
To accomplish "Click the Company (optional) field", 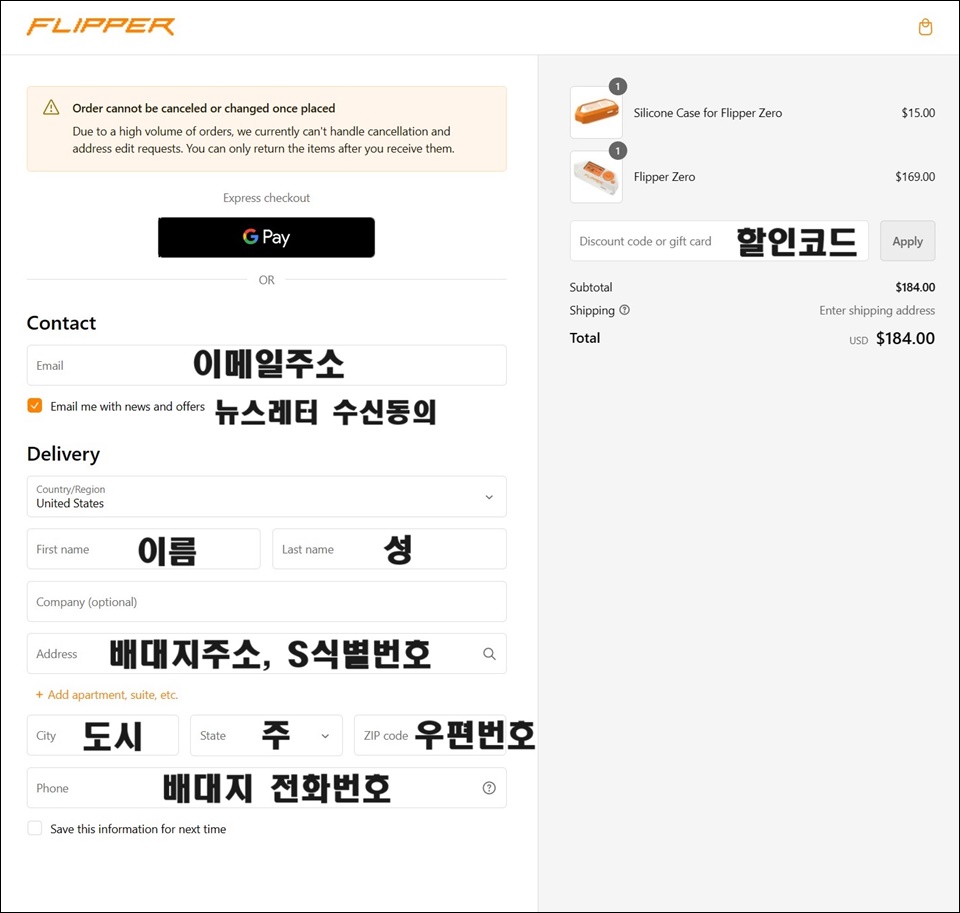I will click(266, 602).
